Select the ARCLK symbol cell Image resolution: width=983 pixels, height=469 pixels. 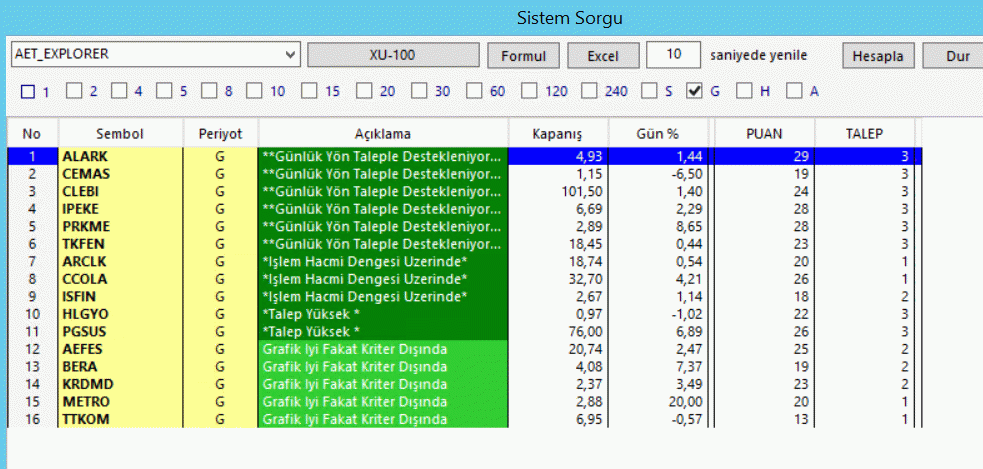coord(120,261)
